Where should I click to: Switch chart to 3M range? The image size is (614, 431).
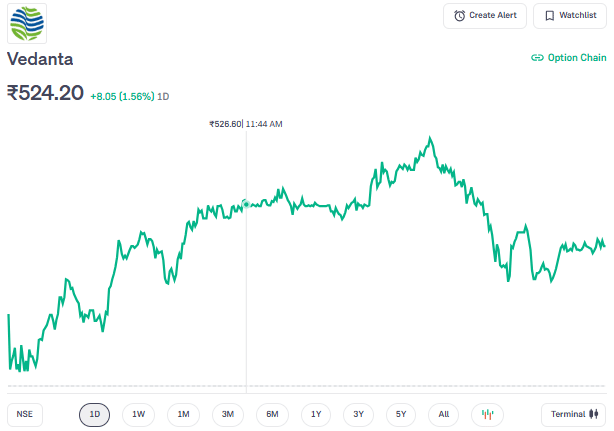(x=227, y=414)
